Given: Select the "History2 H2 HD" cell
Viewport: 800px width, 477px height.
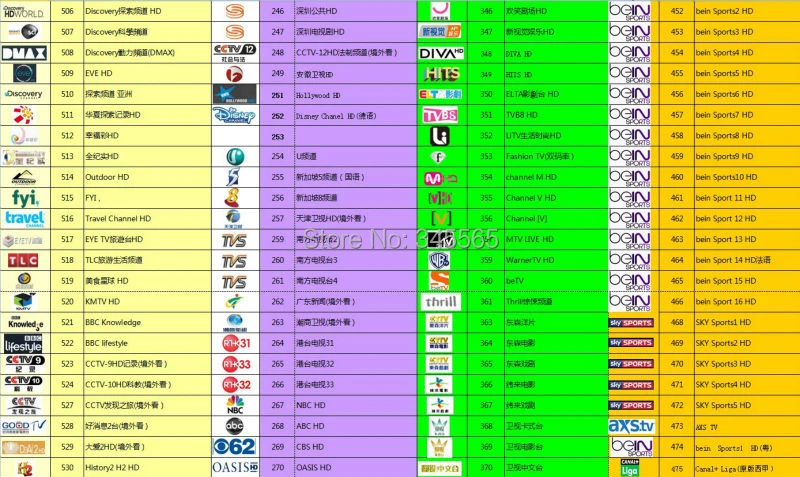Looking at the screenshot, I should coord(147,467).
